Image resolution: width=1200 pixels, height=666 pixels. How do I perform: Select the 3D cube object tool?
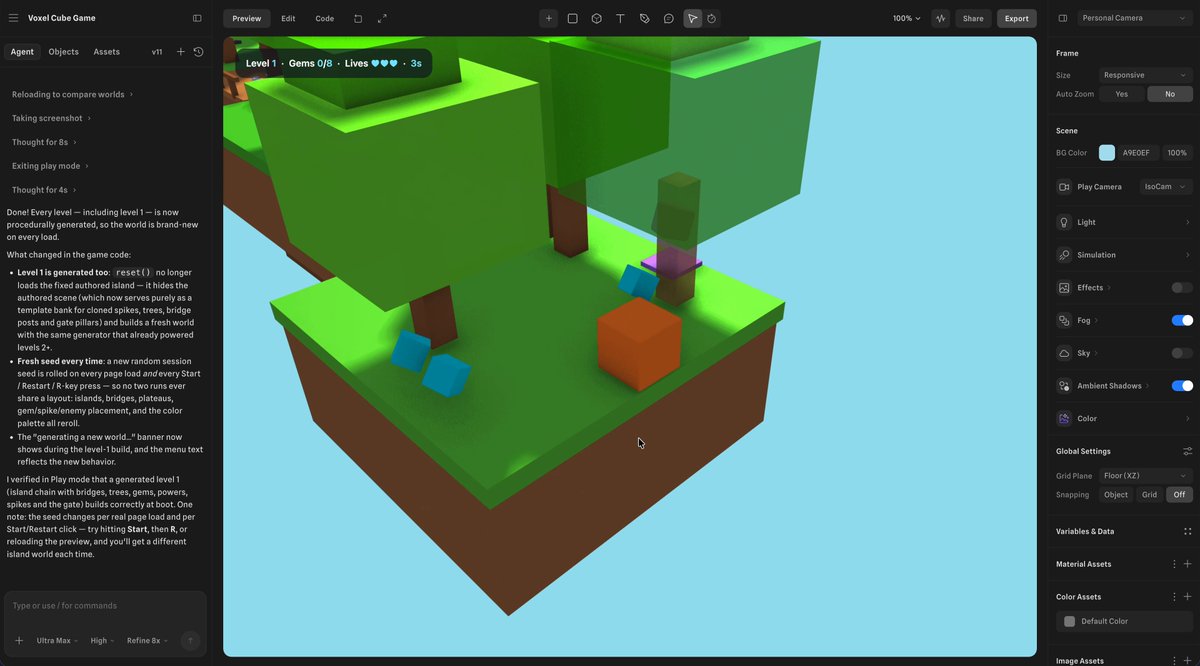(x=596, y=18)
